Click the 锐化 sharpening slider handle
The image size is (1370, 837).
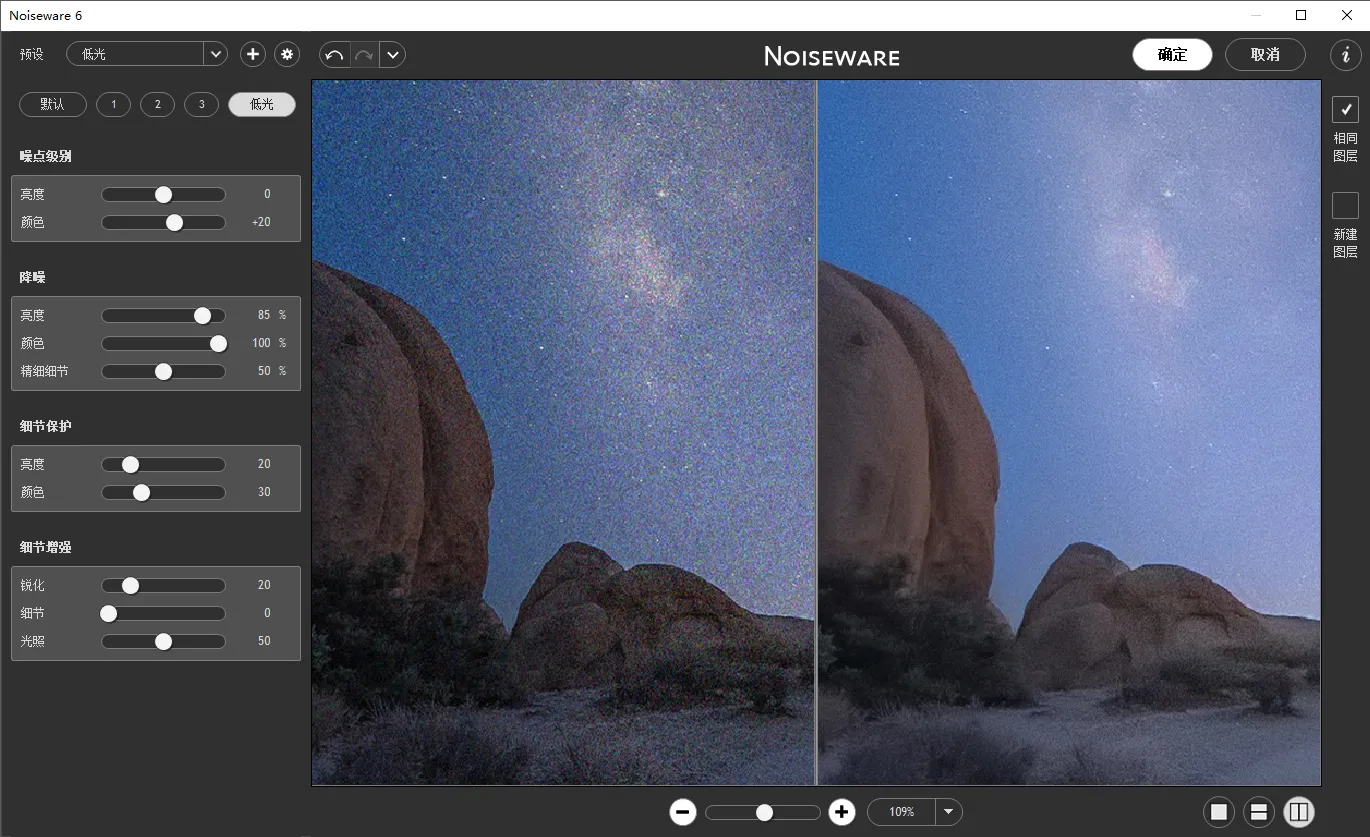click(130, 585)
